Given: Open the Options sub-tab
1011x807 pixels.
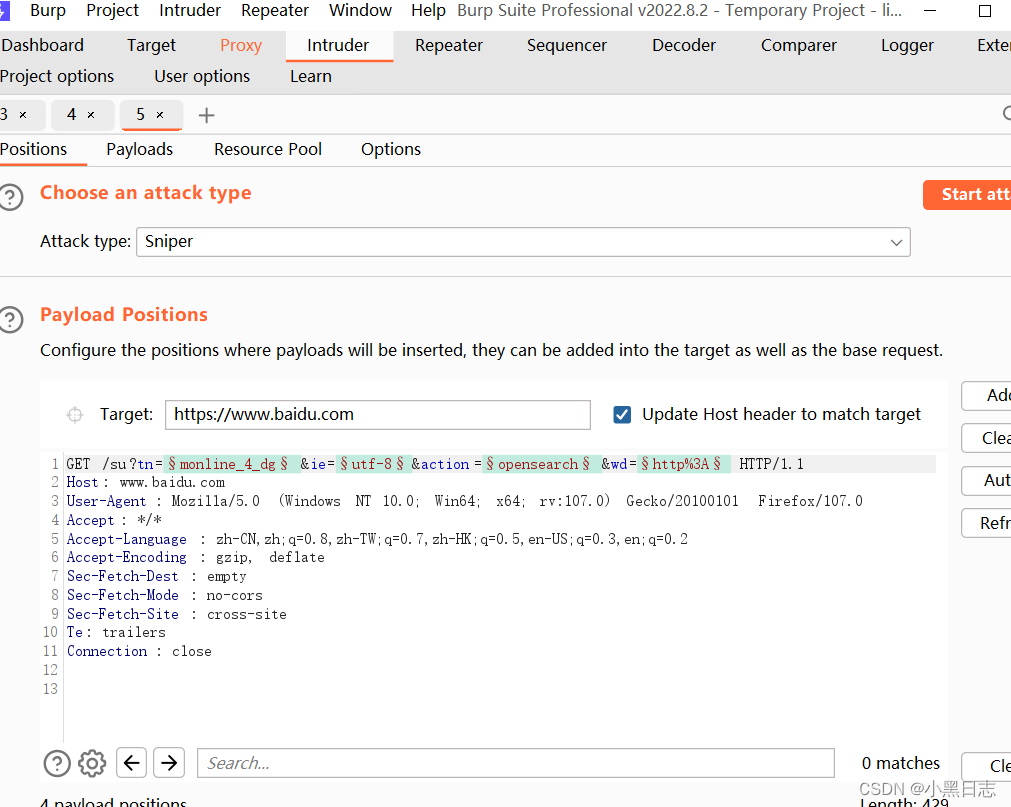Looking at the screenshot, I should coord(391,150).
